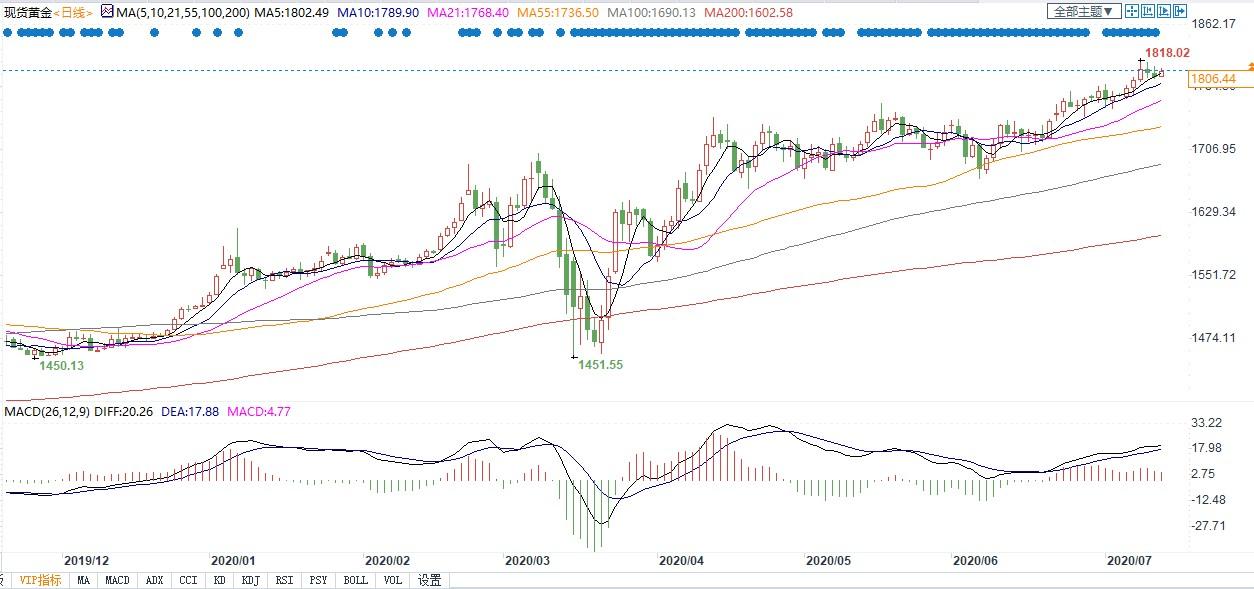Select the KDJ indicator tab
This screenshot has width=1254, height=589.
click(x=251, y=580)
